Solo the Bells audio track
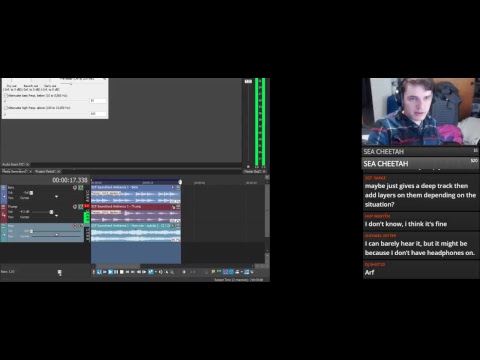 click(80, 188)
